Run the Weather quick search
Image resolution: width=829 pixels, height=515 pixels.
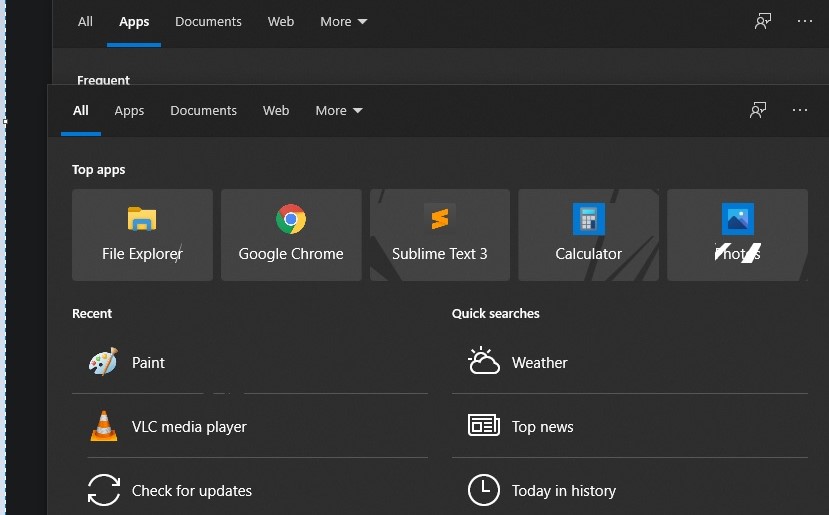[630, 363]
